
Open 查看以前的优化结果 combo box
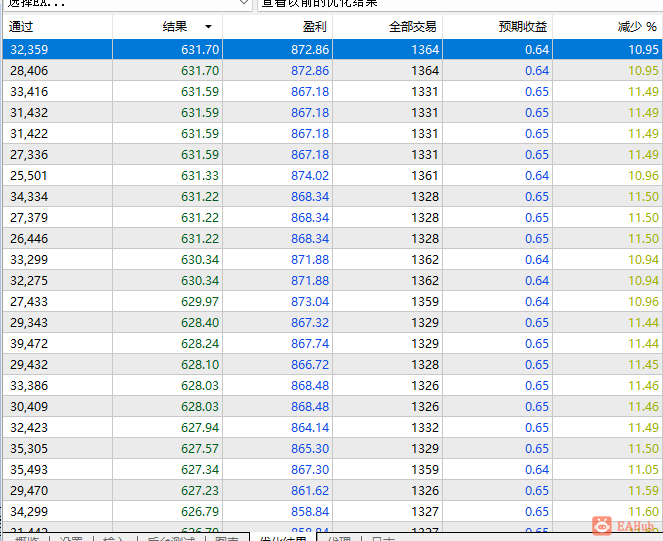[460, 4]
